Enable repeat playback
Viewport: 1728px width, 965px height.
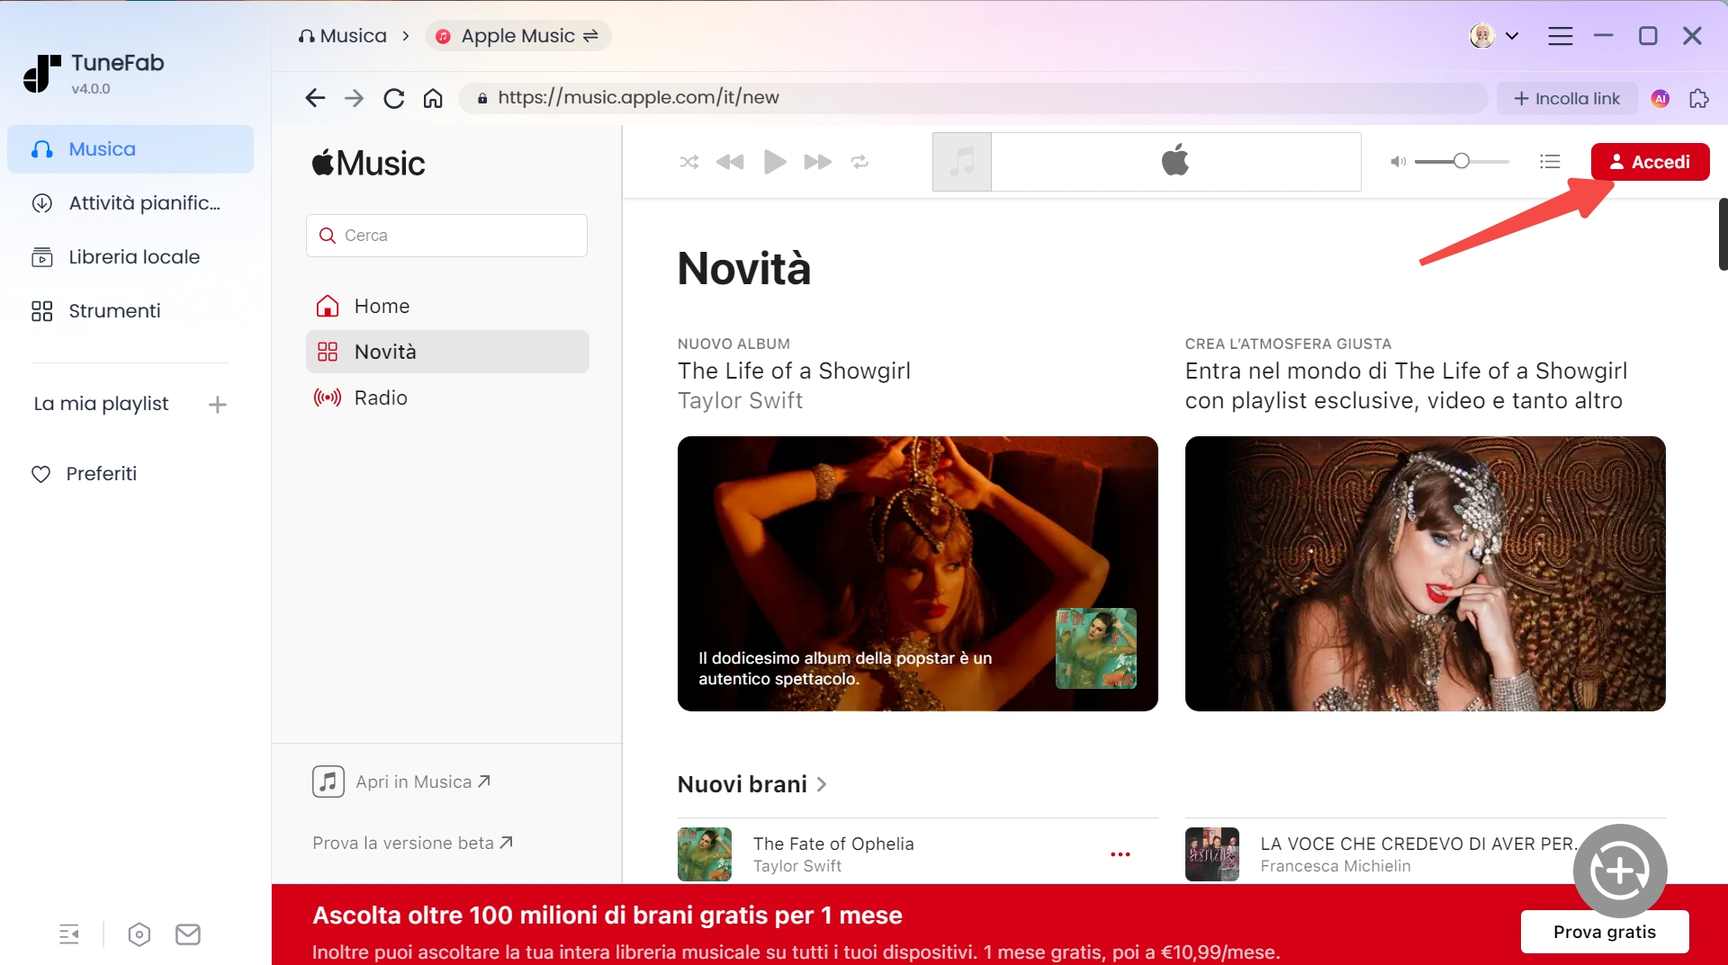pos(860,161)
